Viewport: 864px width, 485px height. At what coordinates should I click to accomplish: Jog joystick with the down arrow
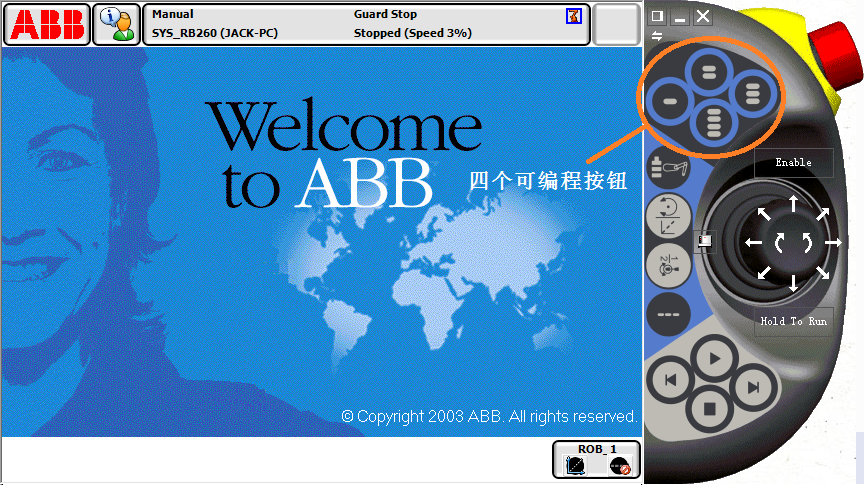[793, 283]
